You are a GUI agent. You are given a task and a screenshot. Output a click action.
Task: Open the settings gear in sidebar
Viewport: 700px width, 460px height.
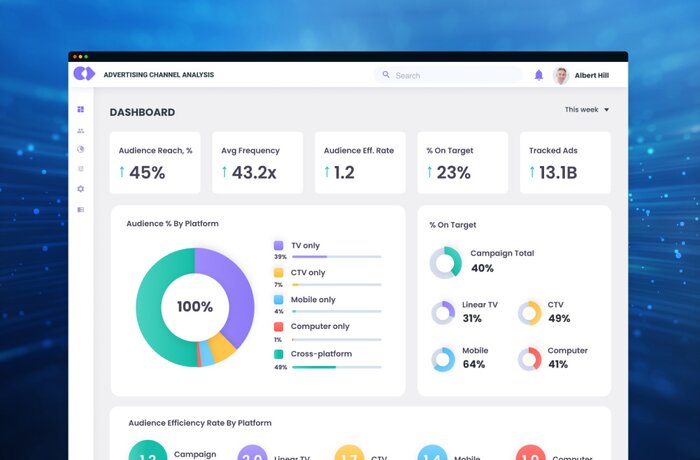point(81,189)
